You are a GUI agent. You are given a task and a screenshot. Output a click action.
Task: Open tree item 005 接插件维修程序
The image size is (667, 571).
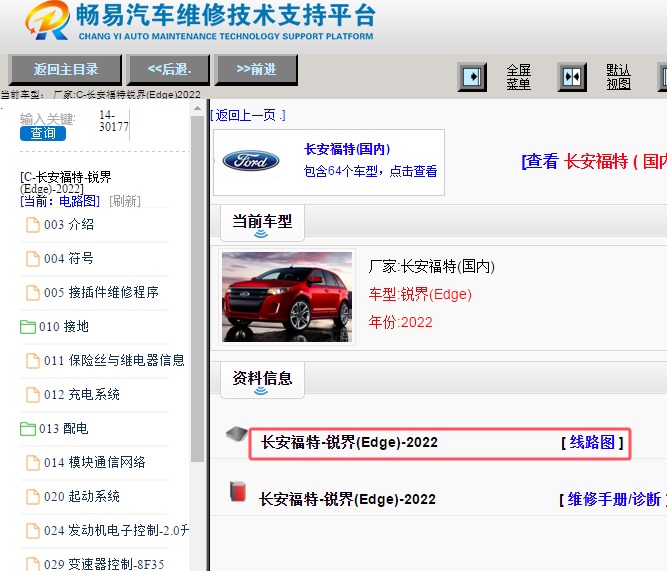(101, 292)
